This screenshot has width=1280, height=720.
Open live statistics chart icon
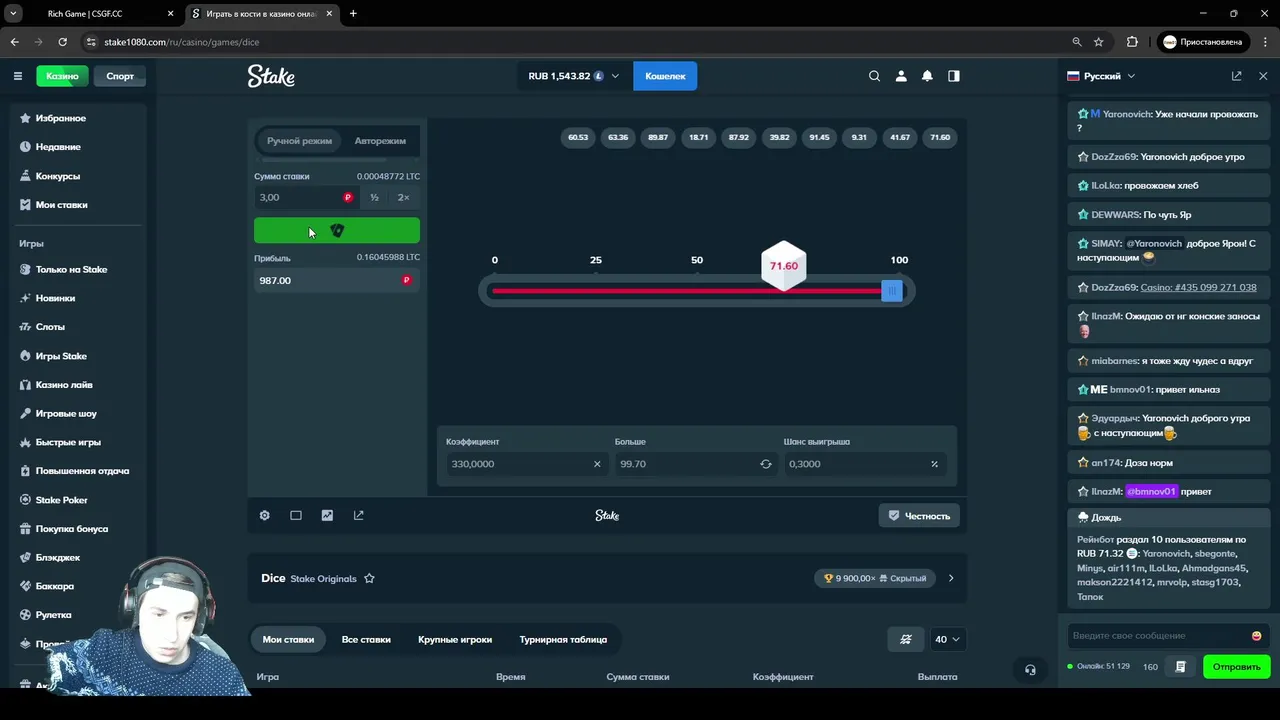pyautogui.click(x=327, y=515)
